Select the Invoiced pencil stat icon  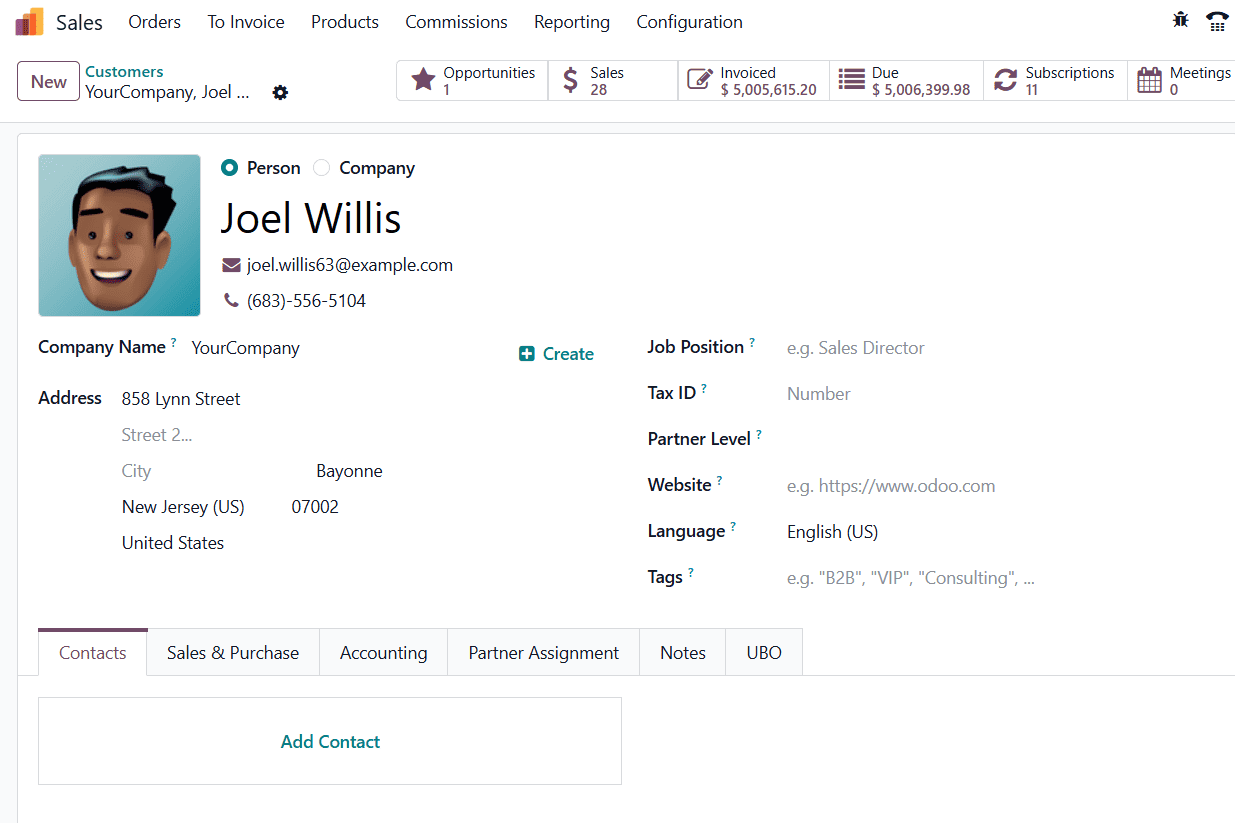[x=700, y=79]
